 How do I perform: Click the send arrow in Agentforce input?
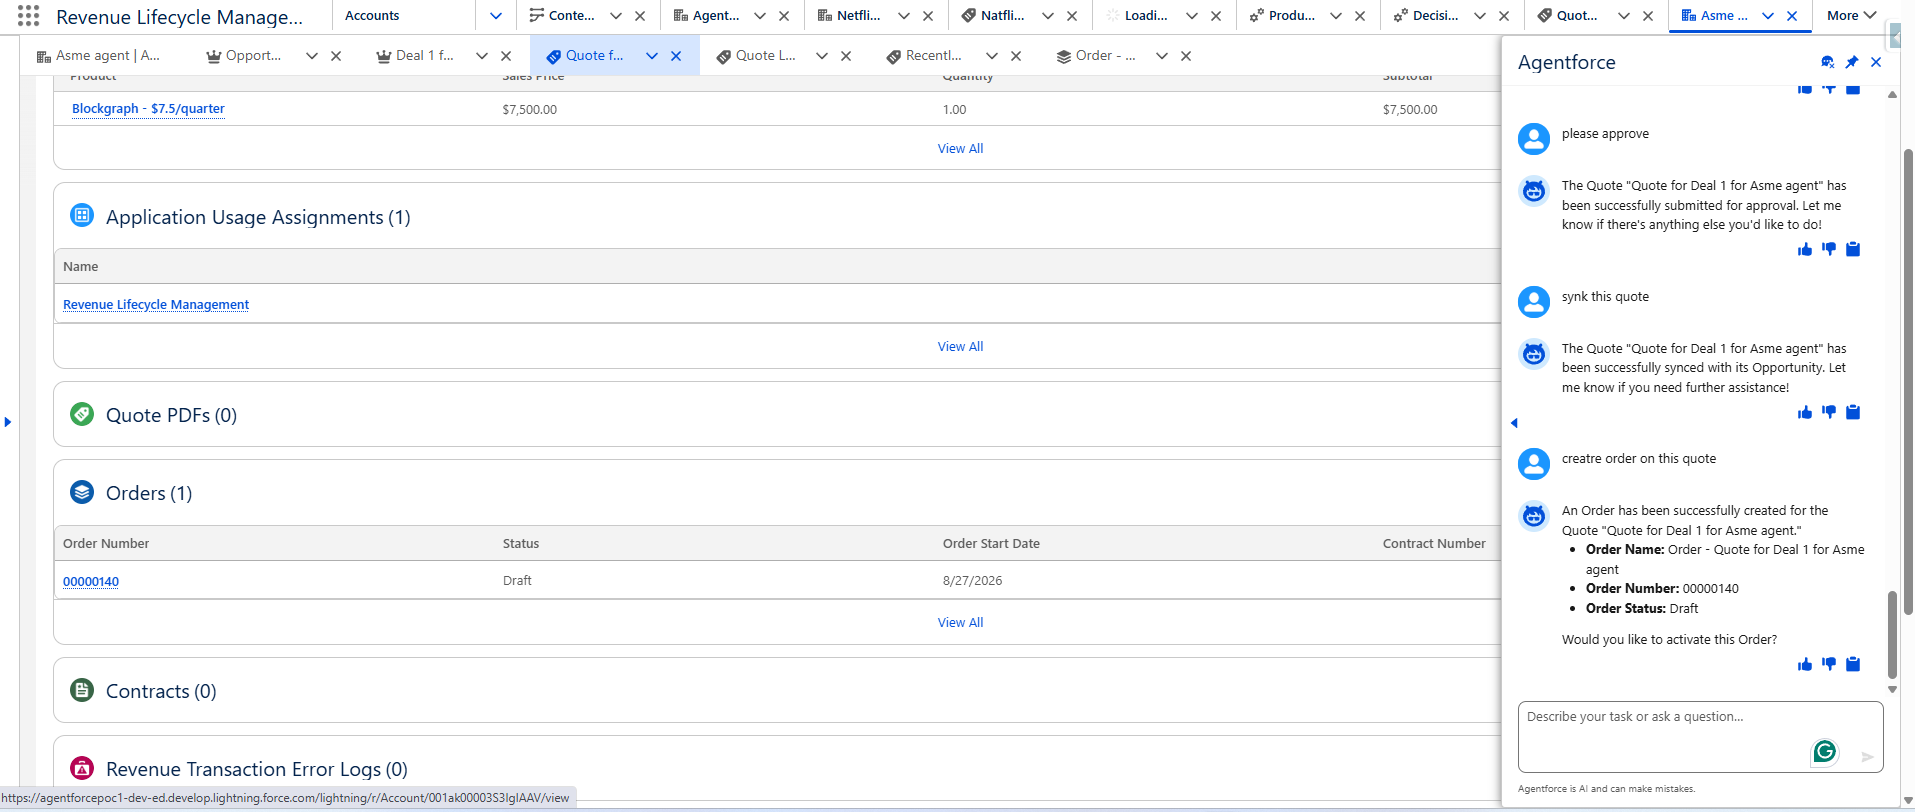(1867, 757)
